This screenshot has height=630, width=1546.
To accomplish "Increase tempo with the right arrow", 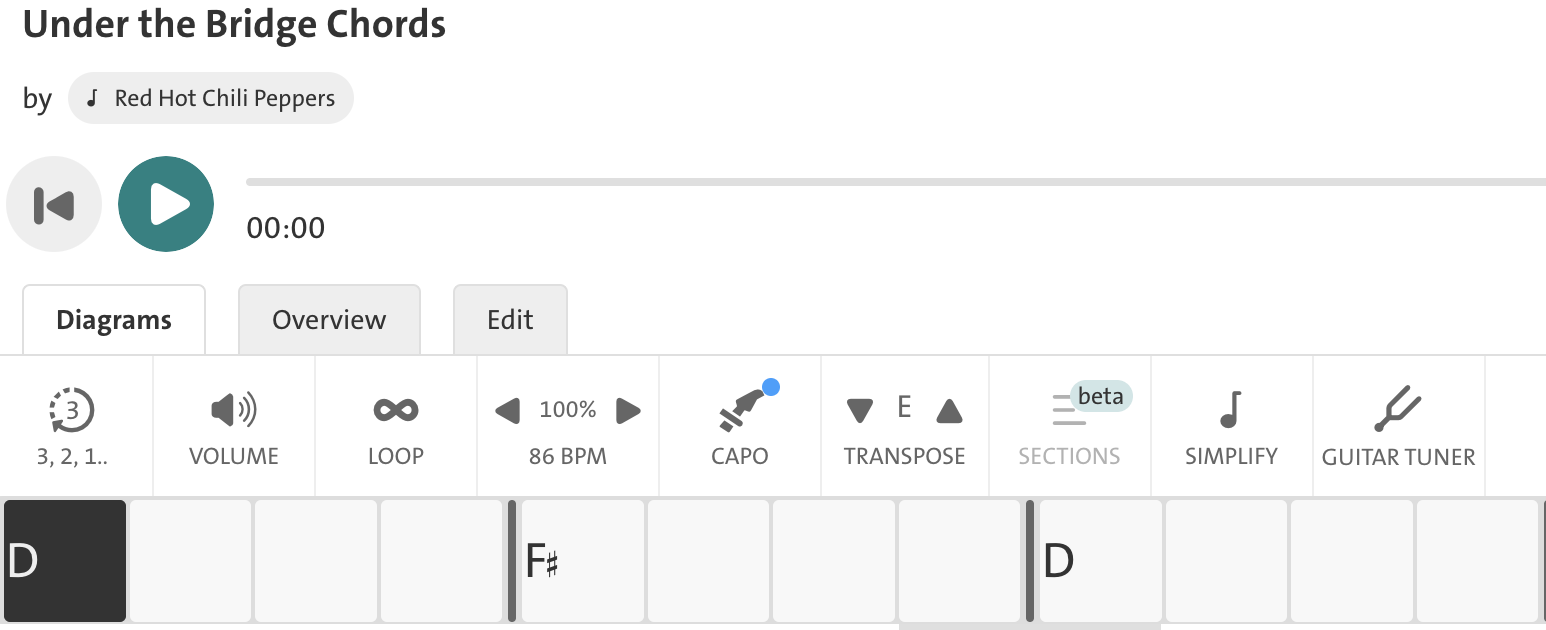I will pyautogui.click(x=628, y=410).
